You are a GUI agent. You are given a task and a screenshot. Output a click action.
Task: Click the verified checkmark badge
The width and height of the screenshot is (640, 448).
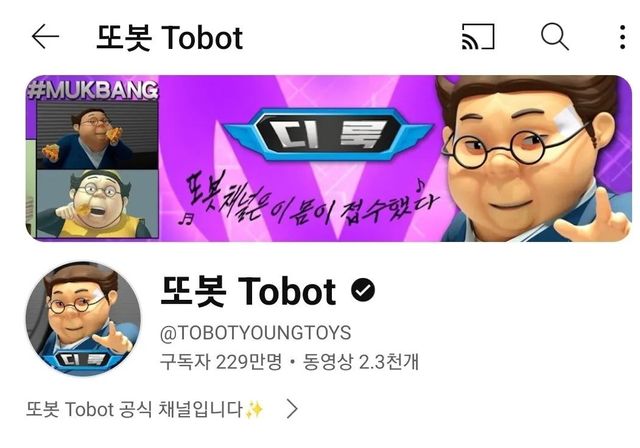tap(363, 290)
